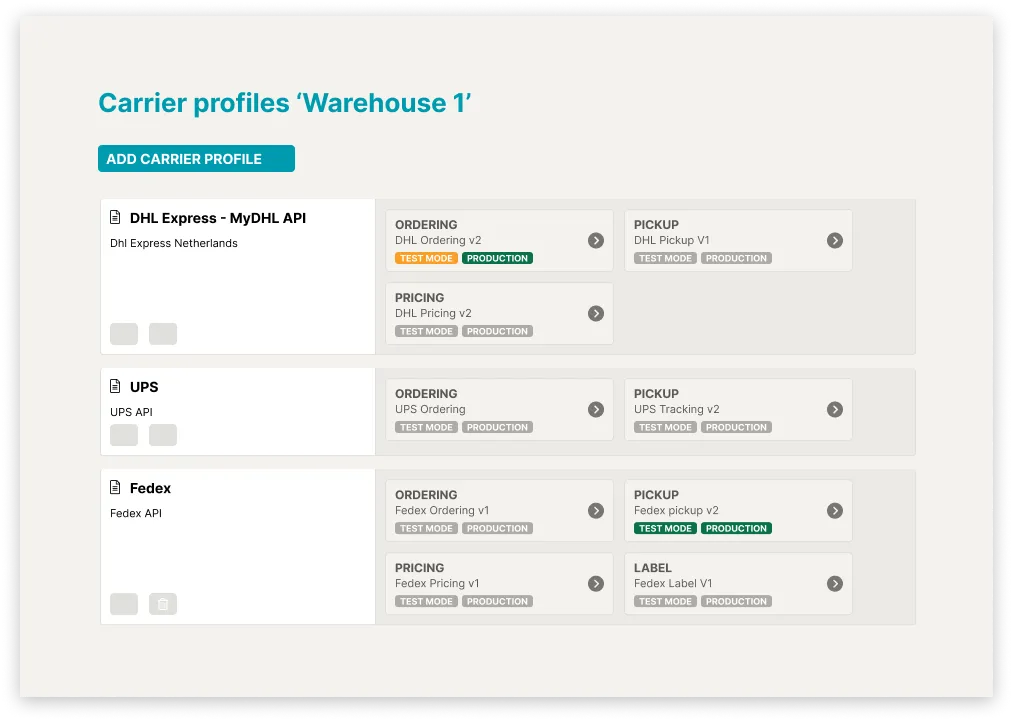This screenshot has width=1013, height=721.
Task: Open DHL Ordering v2 with its arrow icon
Action: tap(596, 240)
